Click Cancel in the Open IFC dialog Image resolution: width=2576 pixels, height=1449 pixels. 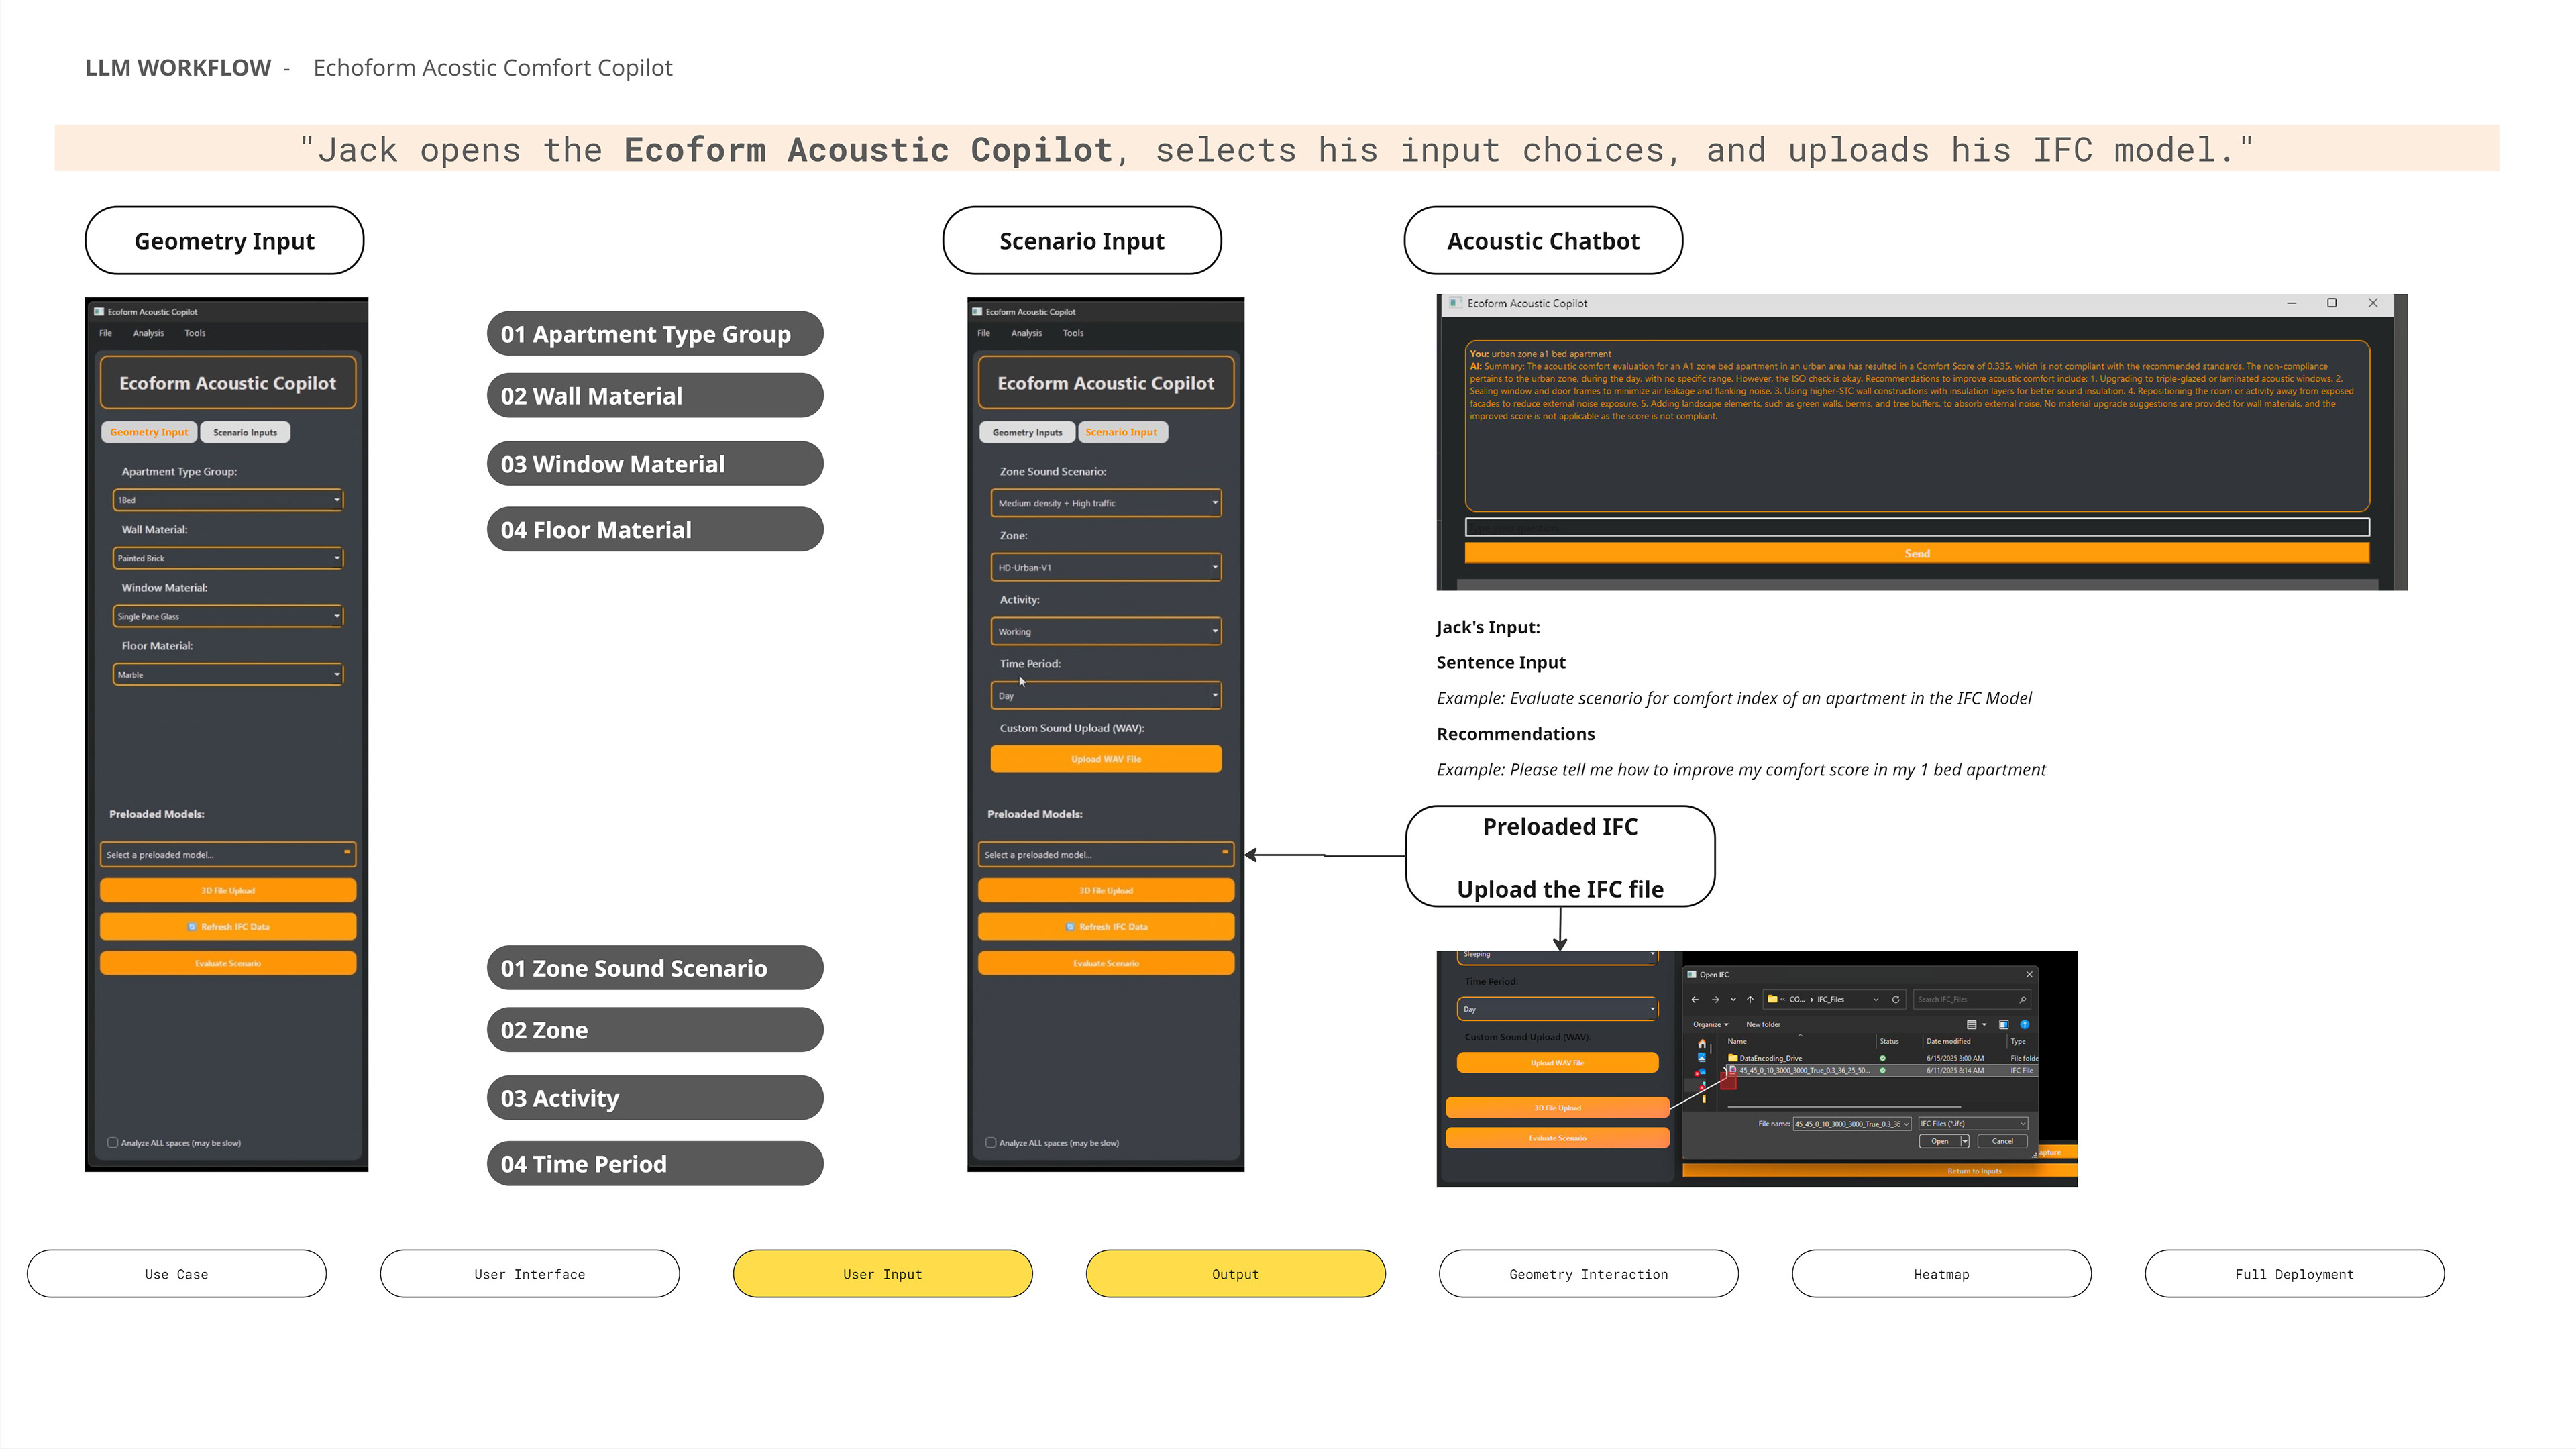[2003, 1141]
